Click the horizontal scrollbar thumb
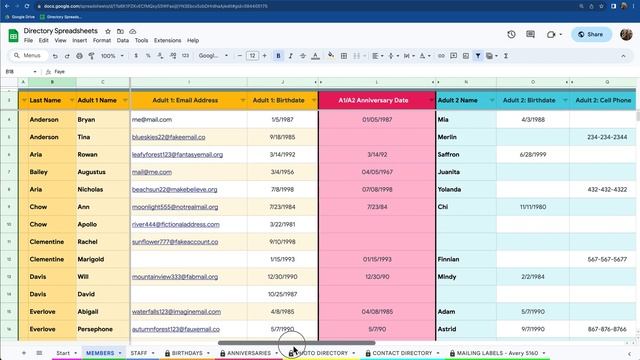This screenshot has height=360, width=640. pyautogui.click(x=296, y=343)
